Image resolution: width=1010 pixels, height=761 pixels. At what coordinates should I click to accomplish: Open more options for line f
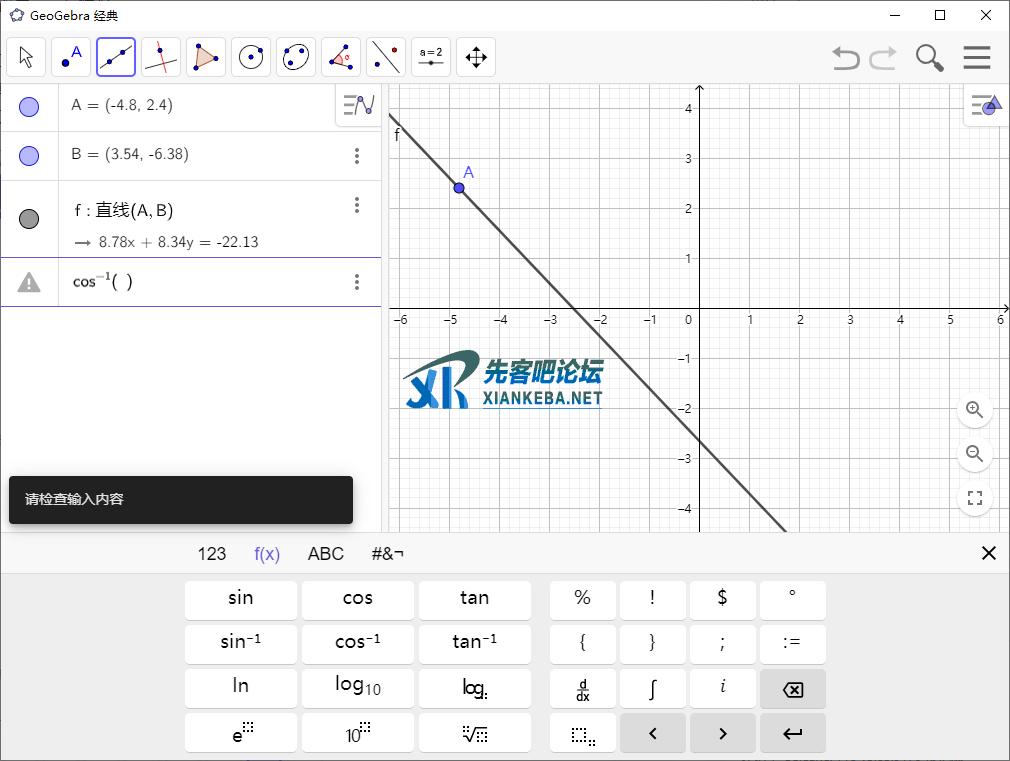[357, 205]
